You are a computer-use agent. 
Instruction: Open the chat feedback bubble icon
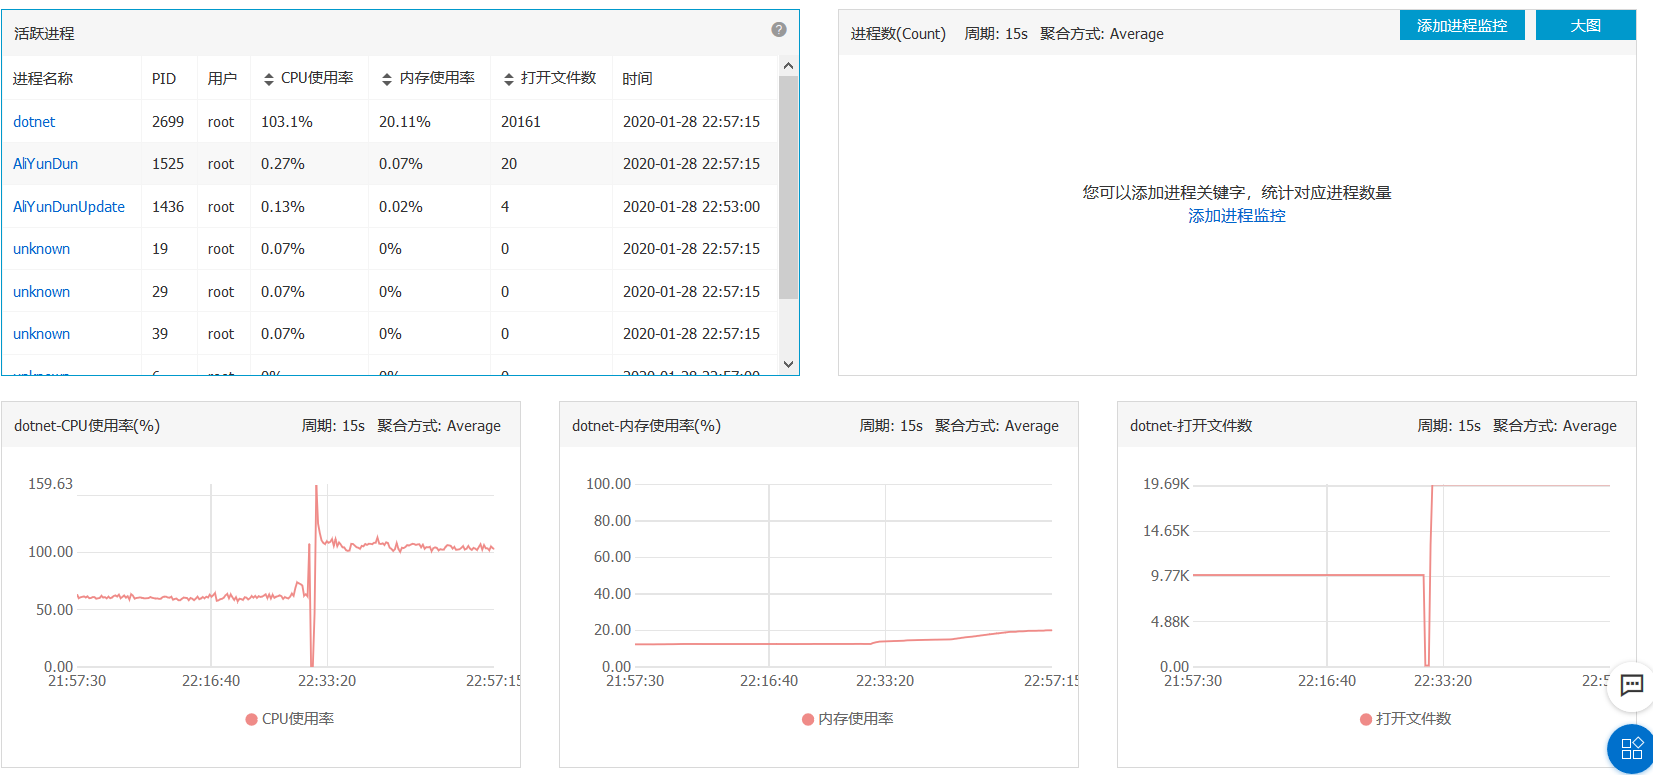click(x=1631, y=685)
